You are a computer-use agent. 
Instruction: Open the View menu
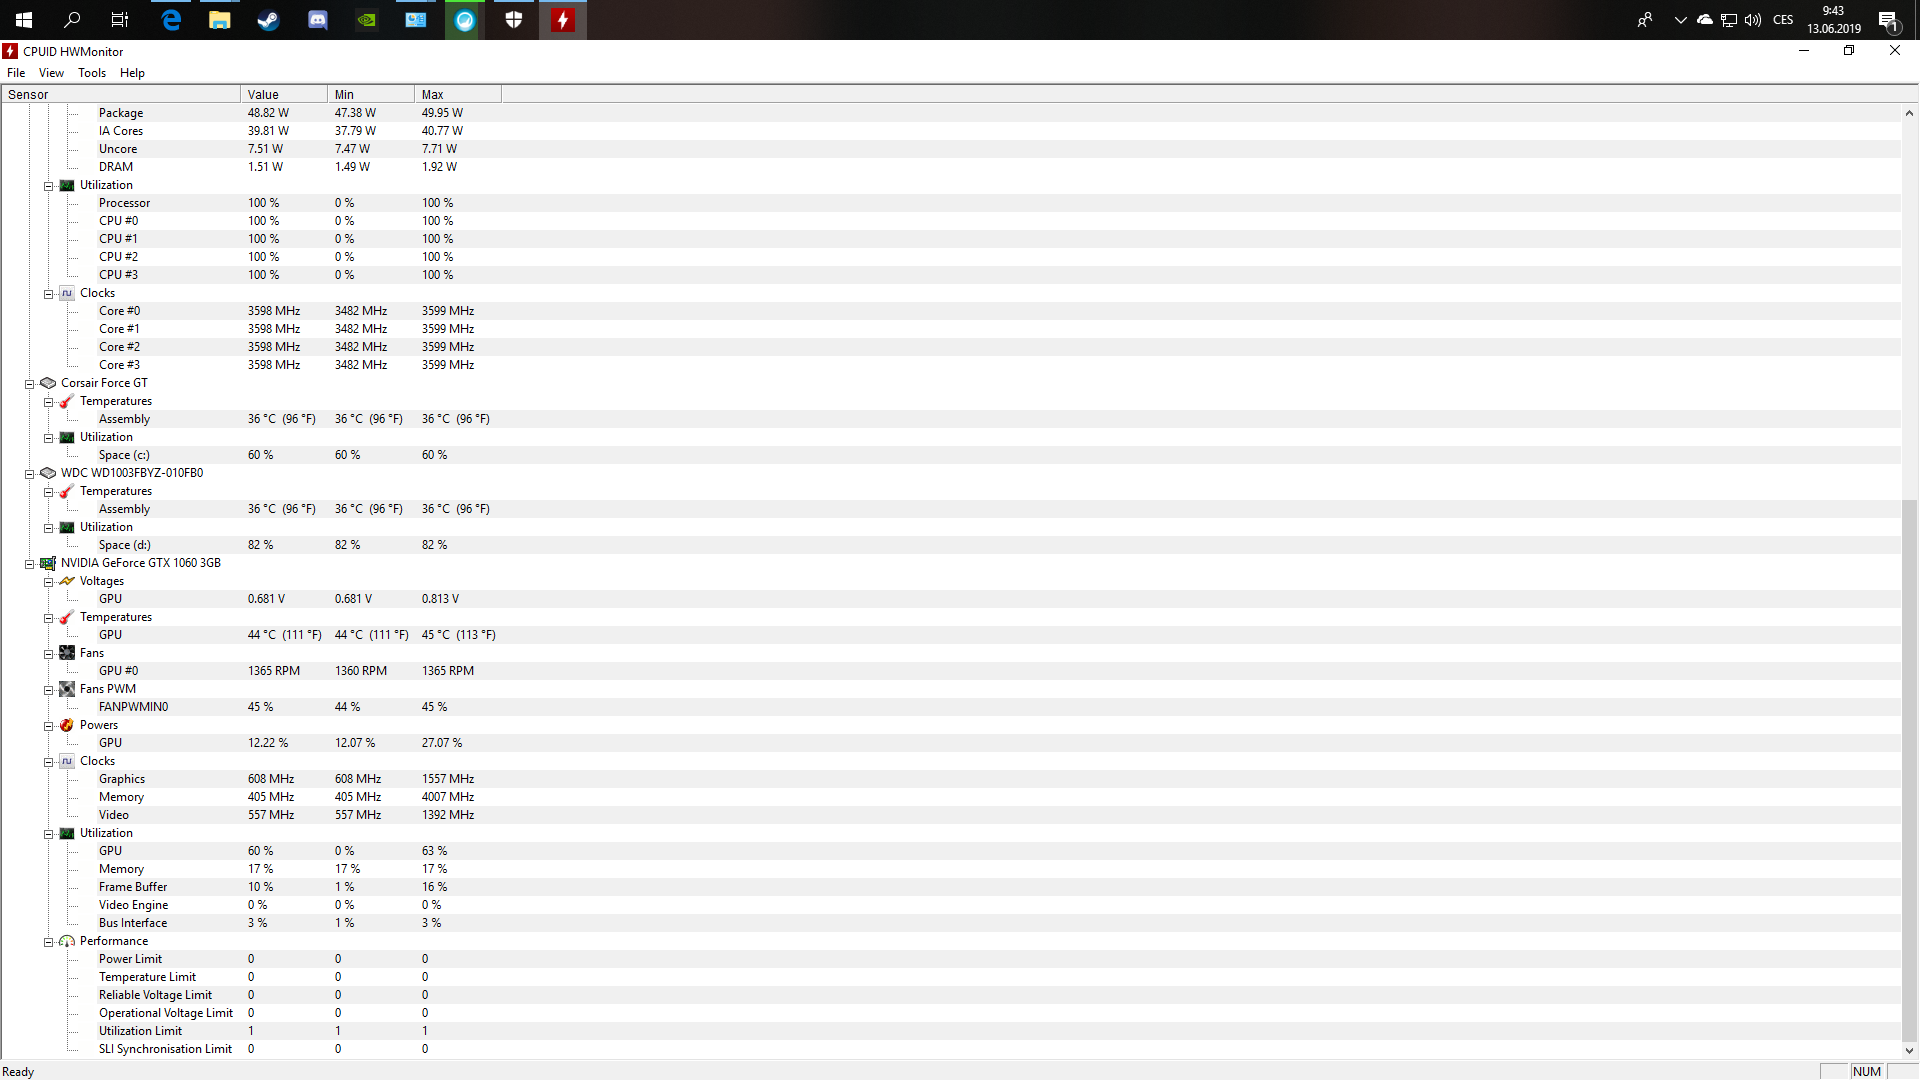pyautogui.click(x=51, y=73)
